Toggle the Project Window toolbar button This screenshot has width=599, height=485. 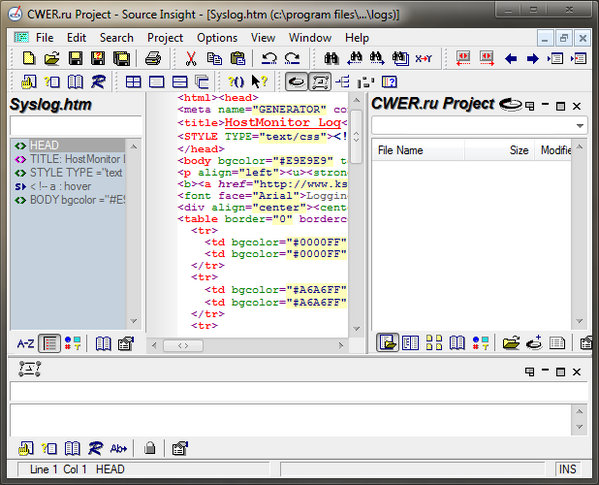pos(296,81)
